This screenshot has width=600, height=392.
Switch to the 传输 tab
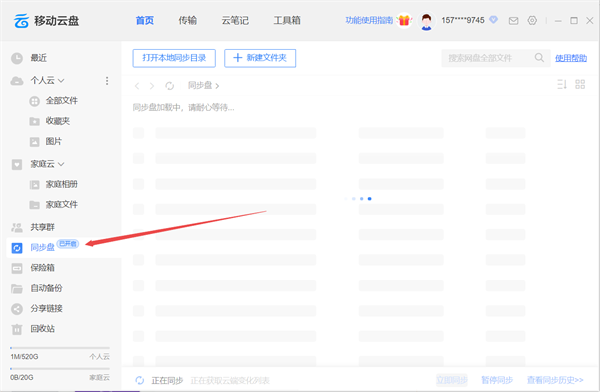tap(188, 20)
